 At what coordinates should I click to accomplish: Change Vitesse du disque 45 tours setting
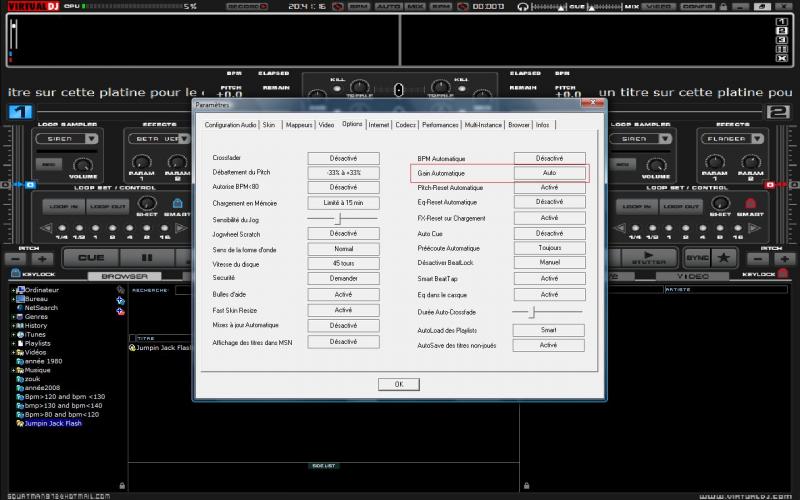click(343, 263)
